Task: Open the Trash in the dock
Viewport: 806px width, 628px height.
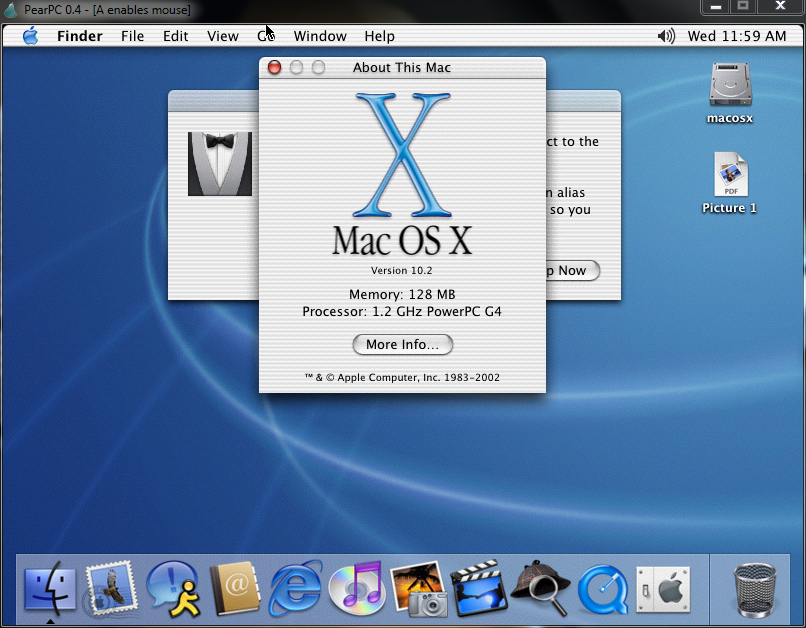Action: pos(755,587)
